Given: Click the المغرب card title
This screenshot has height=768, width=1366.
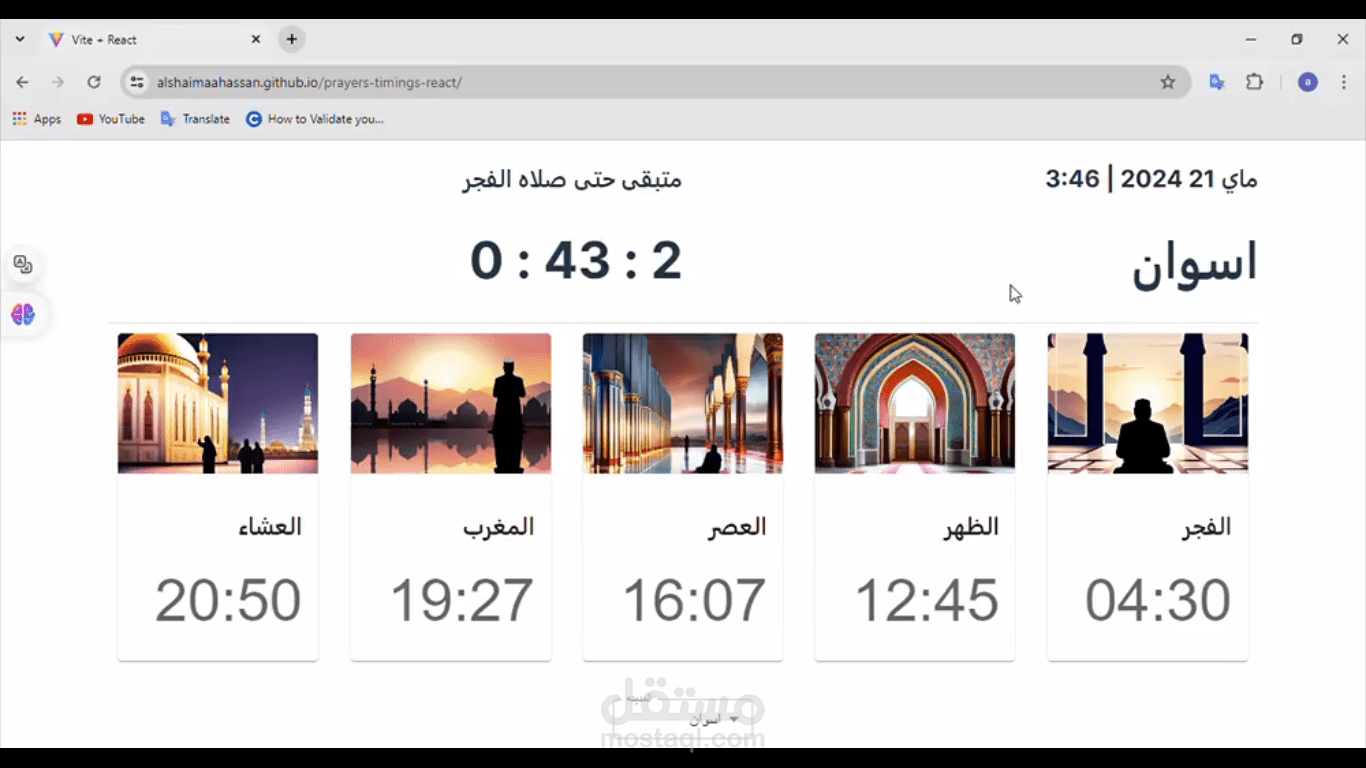Looking at the screenshot, I should [x=498, y=527].
